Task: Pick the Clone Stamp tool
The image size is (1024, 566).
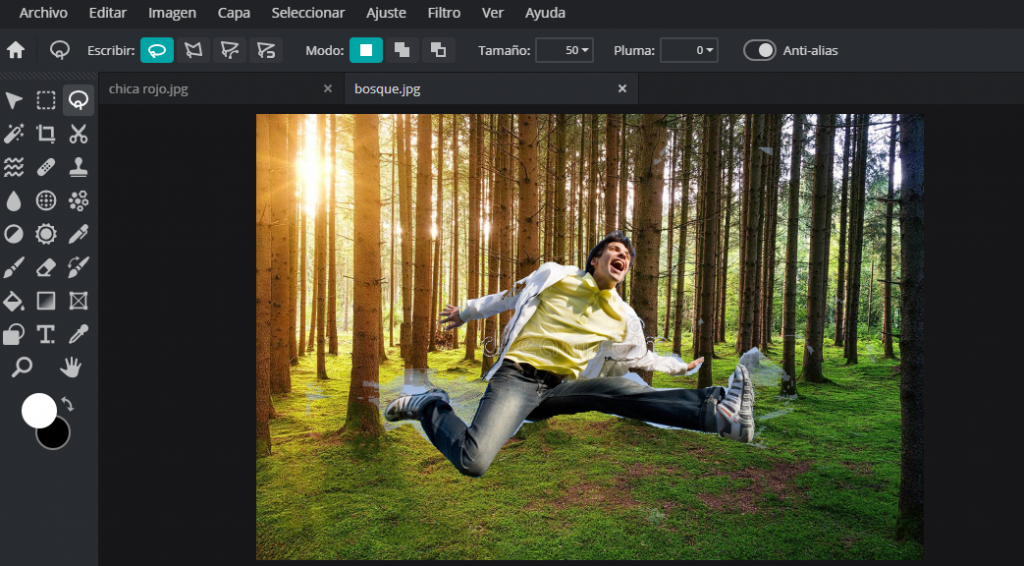Action: point(78,167)
